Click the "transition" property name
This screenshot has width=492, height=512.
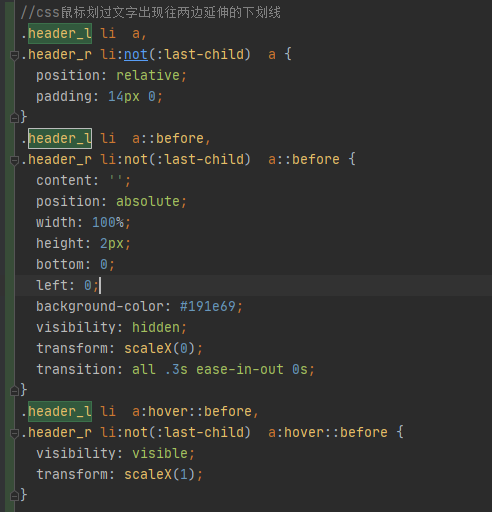point(77,369)
